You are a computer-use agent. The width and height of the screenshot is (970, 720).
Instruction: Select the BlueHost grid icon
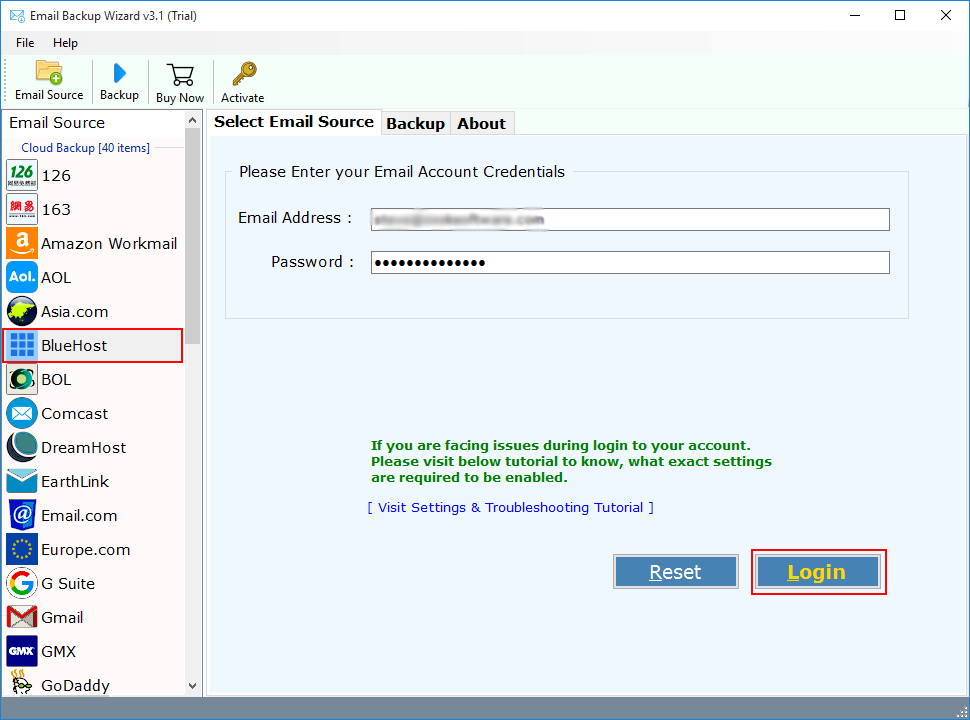point(22,345)
